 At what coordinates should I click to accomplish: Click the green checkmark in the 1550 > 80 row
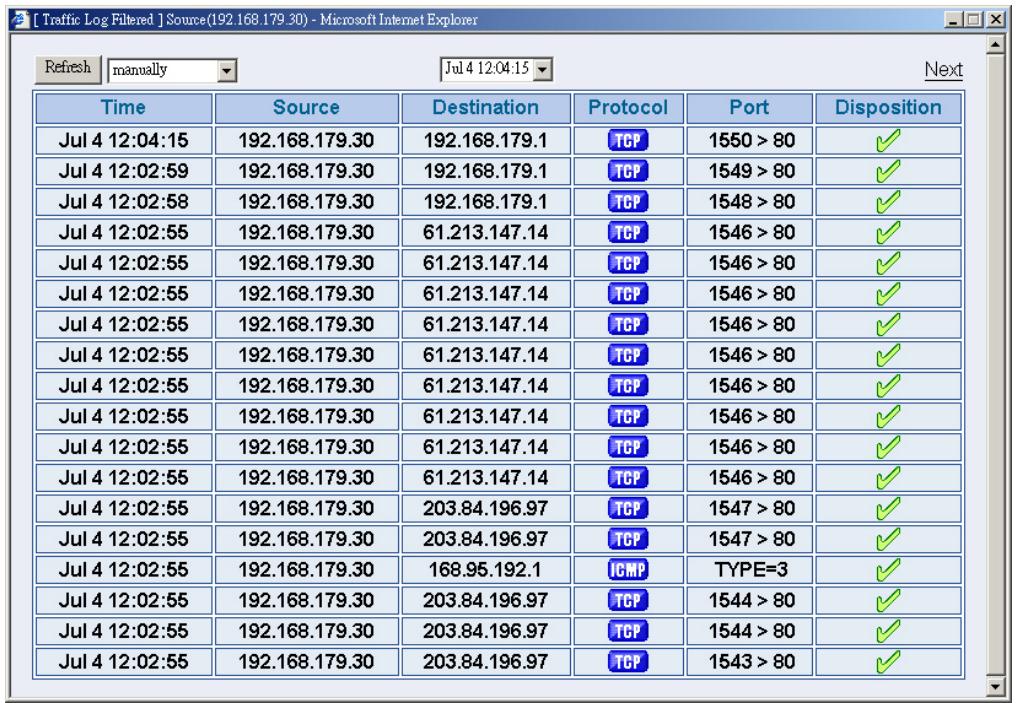point(888,140)
